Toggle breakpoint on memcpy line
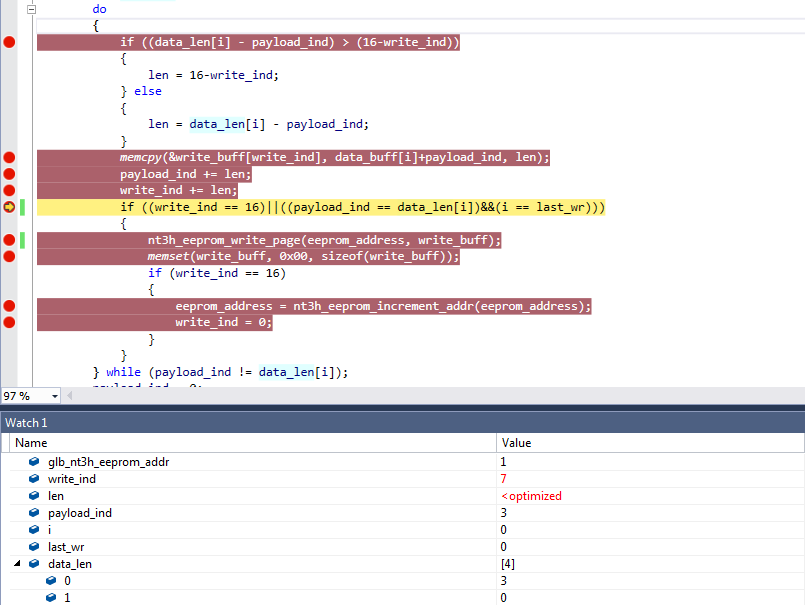This screenshot has width=805, height=605. (9, 158)
